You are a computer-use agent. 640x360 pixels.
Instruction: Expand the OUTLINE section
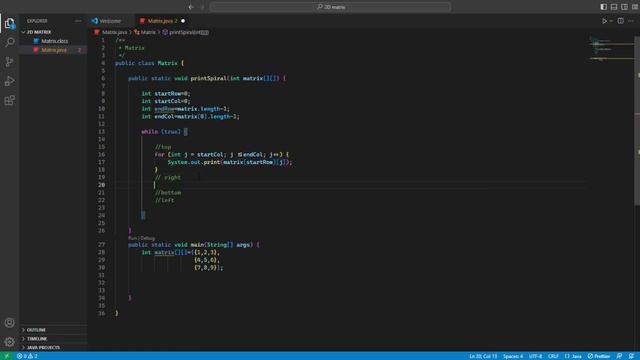[x=53, y=330]
